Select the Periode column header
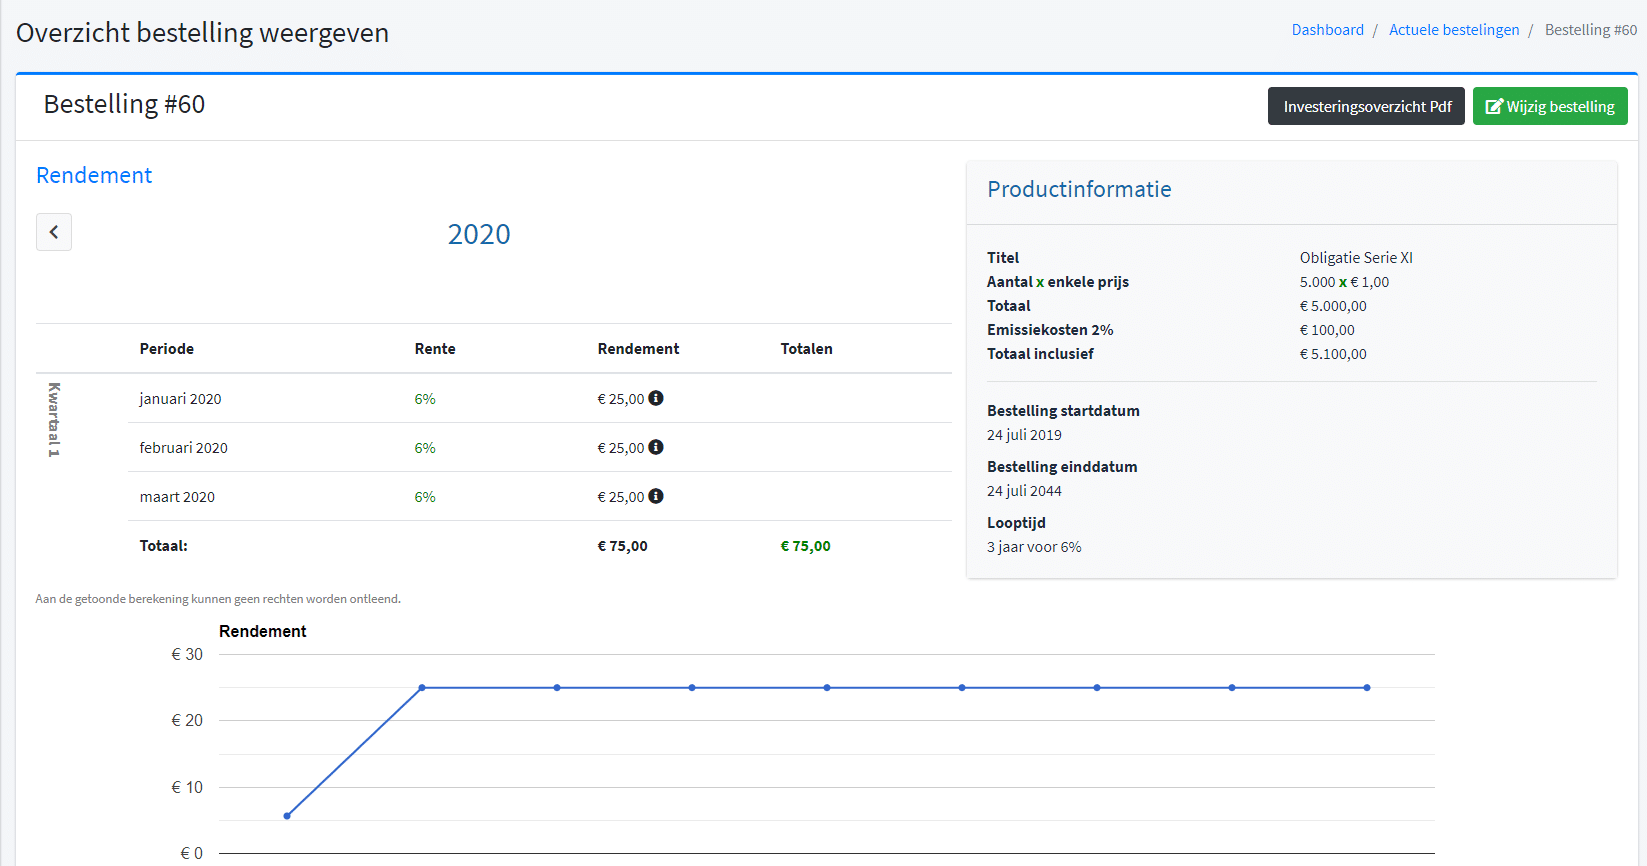The image size is (1647, 866). click(167, 349)
